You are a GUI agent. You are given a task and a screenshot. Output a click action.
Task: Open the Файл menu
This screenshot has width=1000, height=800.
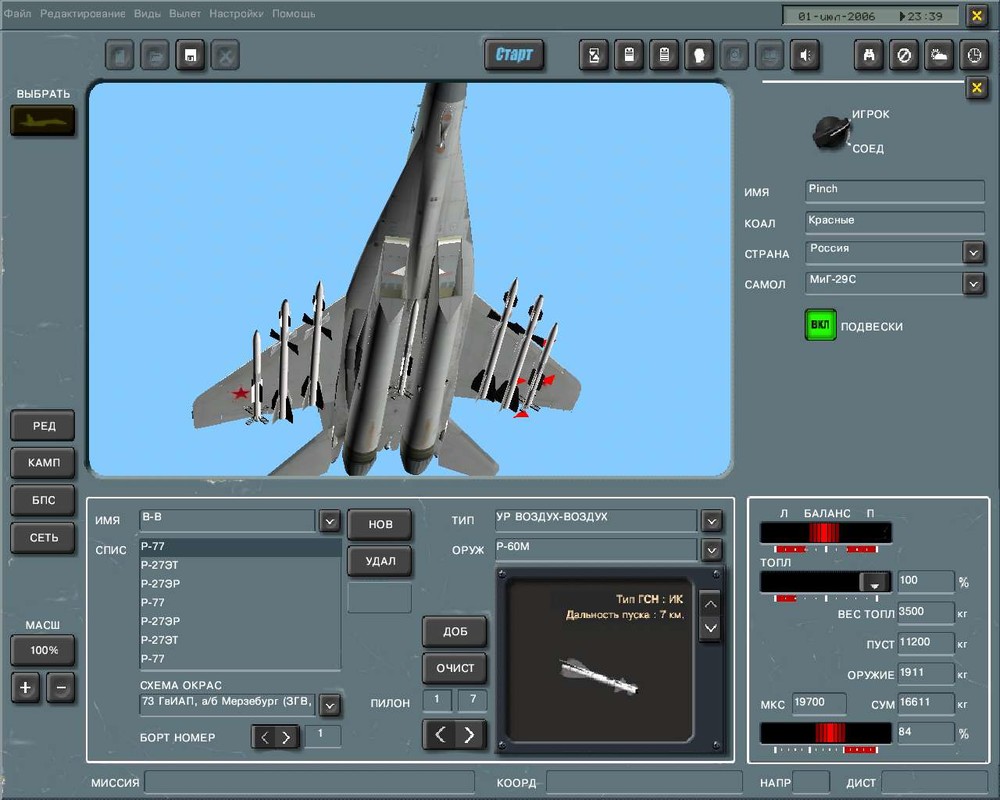(x=17, y=14)
